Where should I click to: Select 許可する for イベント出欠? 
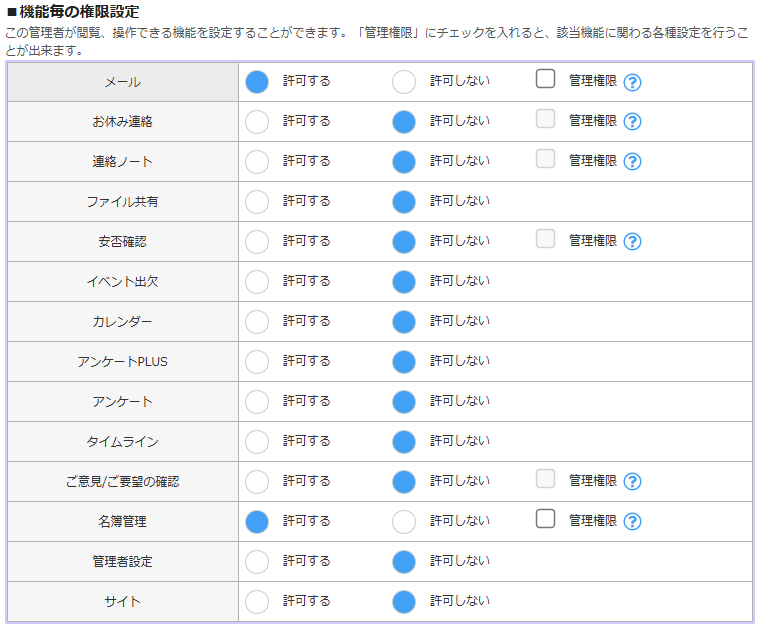pos(257,282)
